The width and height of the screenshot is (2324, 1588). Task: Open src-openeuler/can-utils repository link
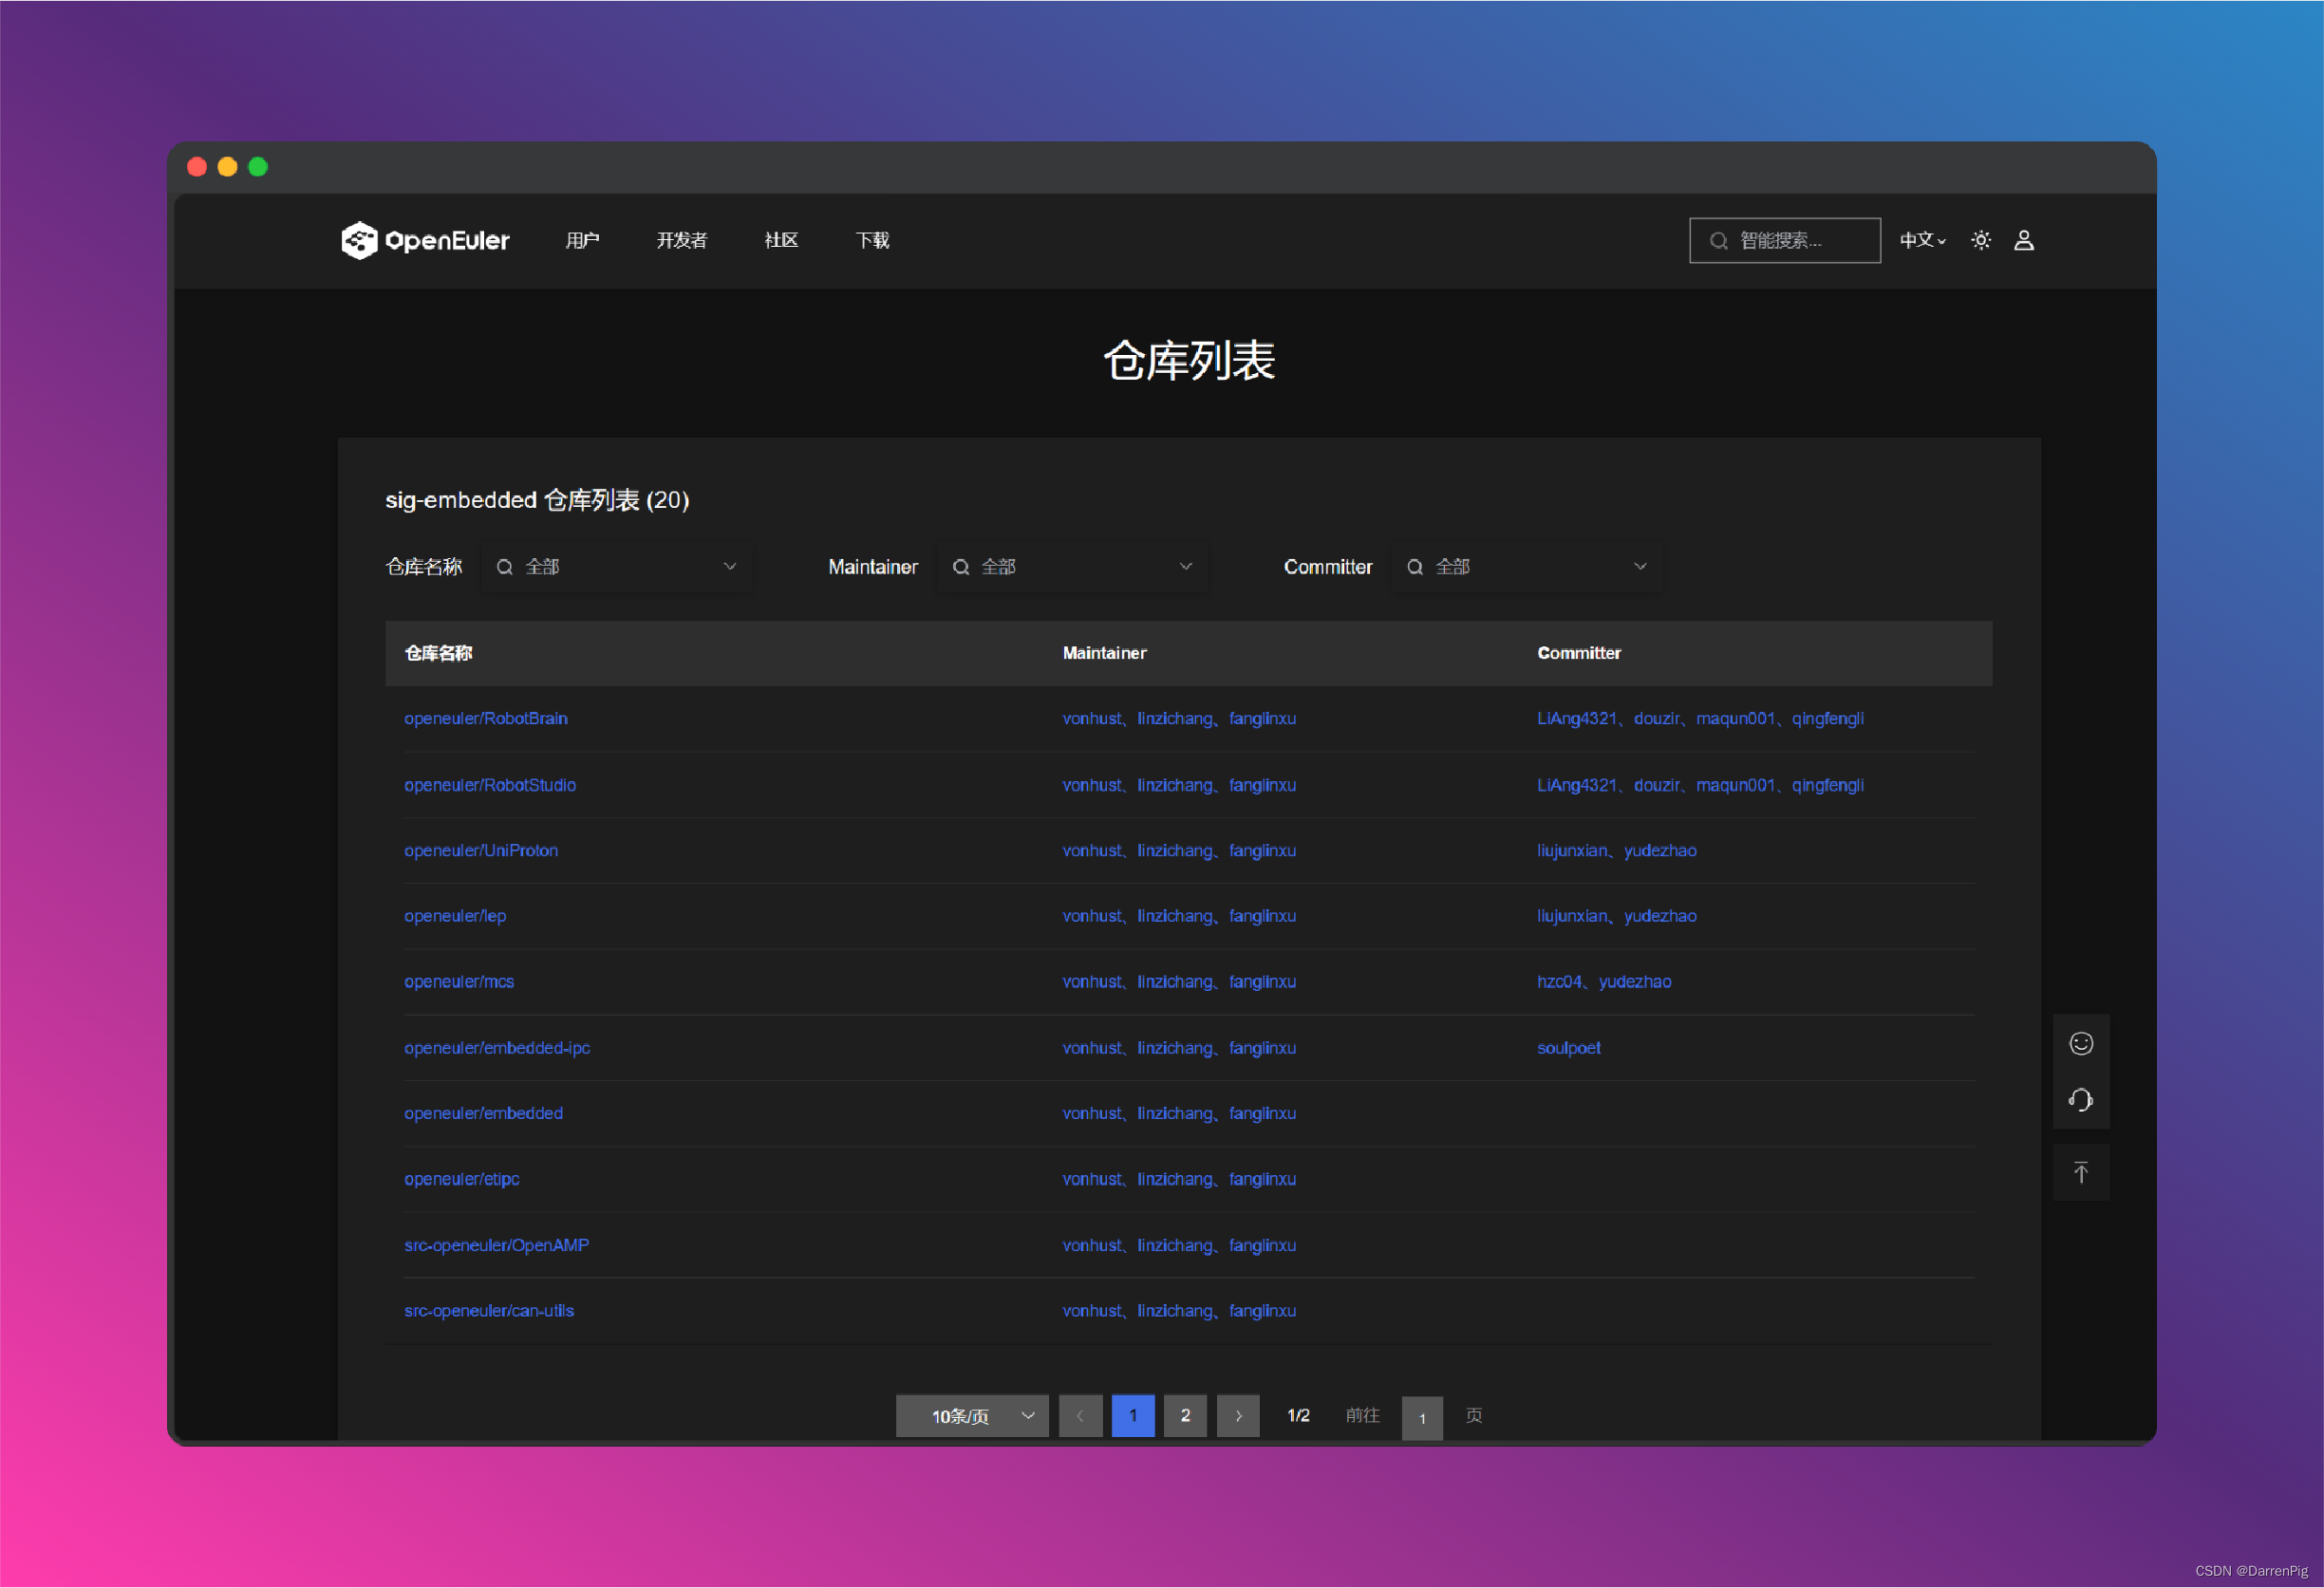coord(489,1311)
